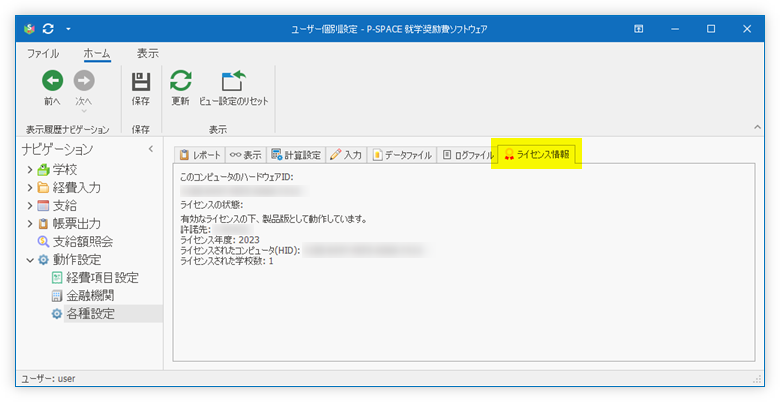Open Payment amount inquiry (支給額照会) item
Viewport: 780px width, 402px height.
[x=83, y=241]
